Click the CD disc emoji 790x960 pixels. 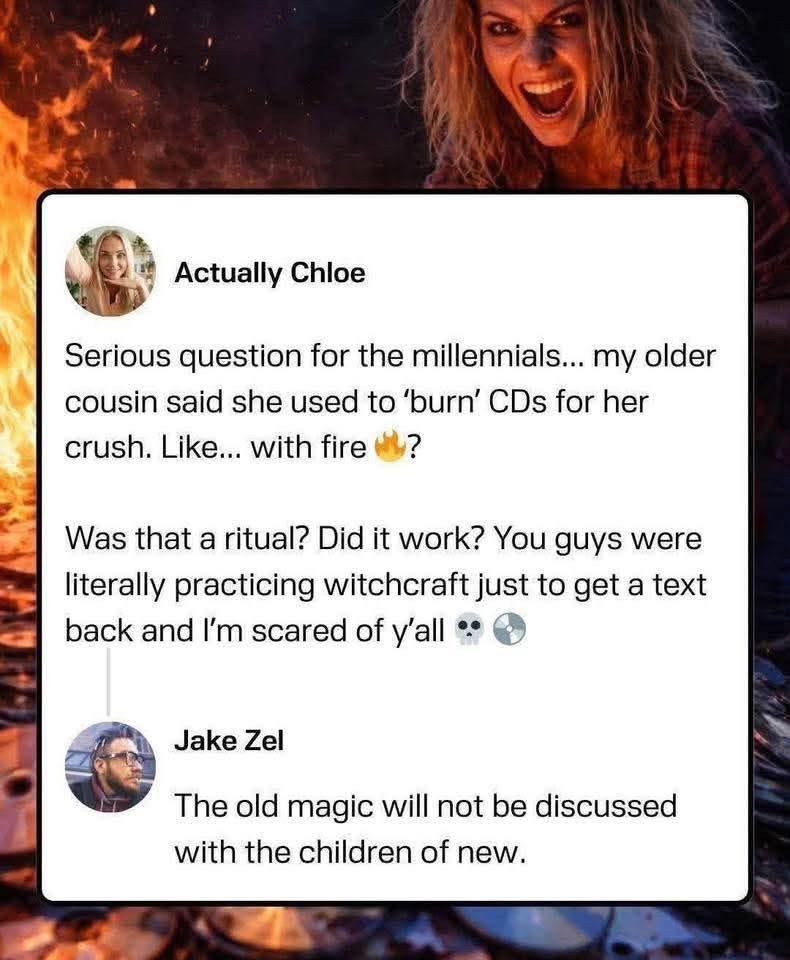point(510,630)
